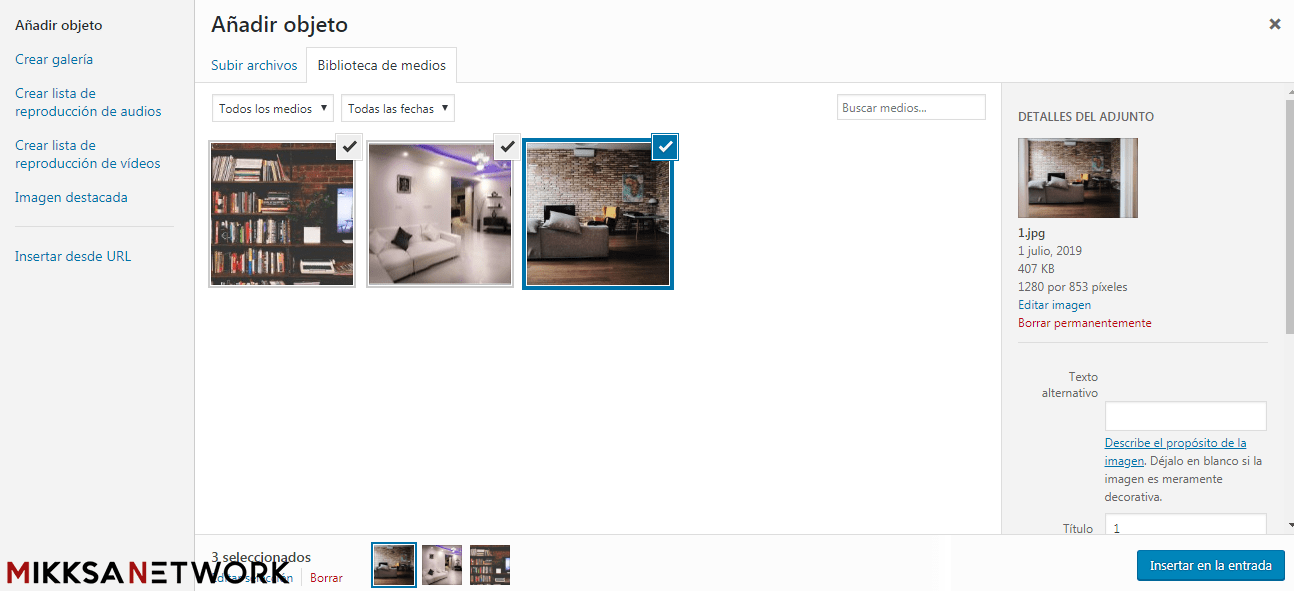This screenshot has width=1294, height=591.
Task: Click the attachment details scrollbar down arrow
Action: pyautogui.click(x=1289, y=525)
